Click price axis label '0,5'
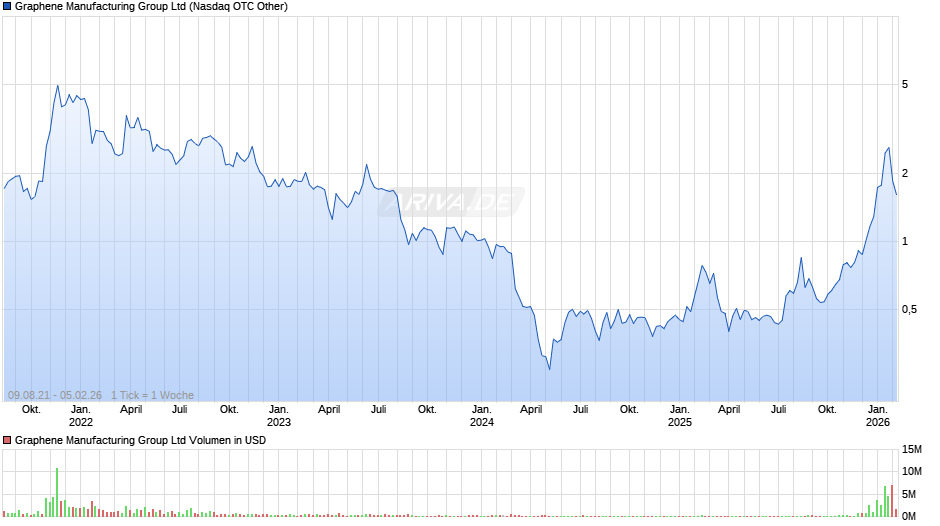 909,309
